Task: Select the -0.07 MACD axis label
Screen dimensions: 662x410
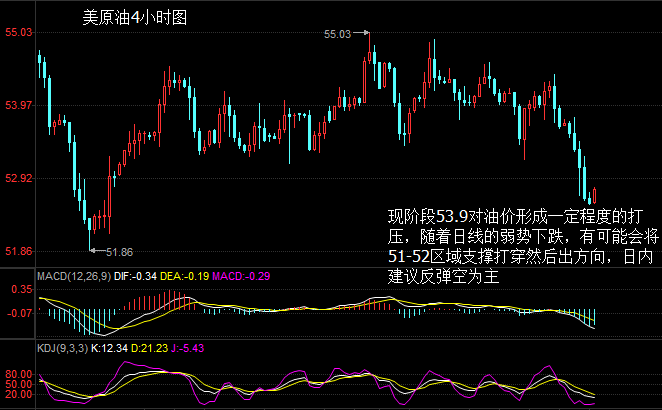Action: 19,313
